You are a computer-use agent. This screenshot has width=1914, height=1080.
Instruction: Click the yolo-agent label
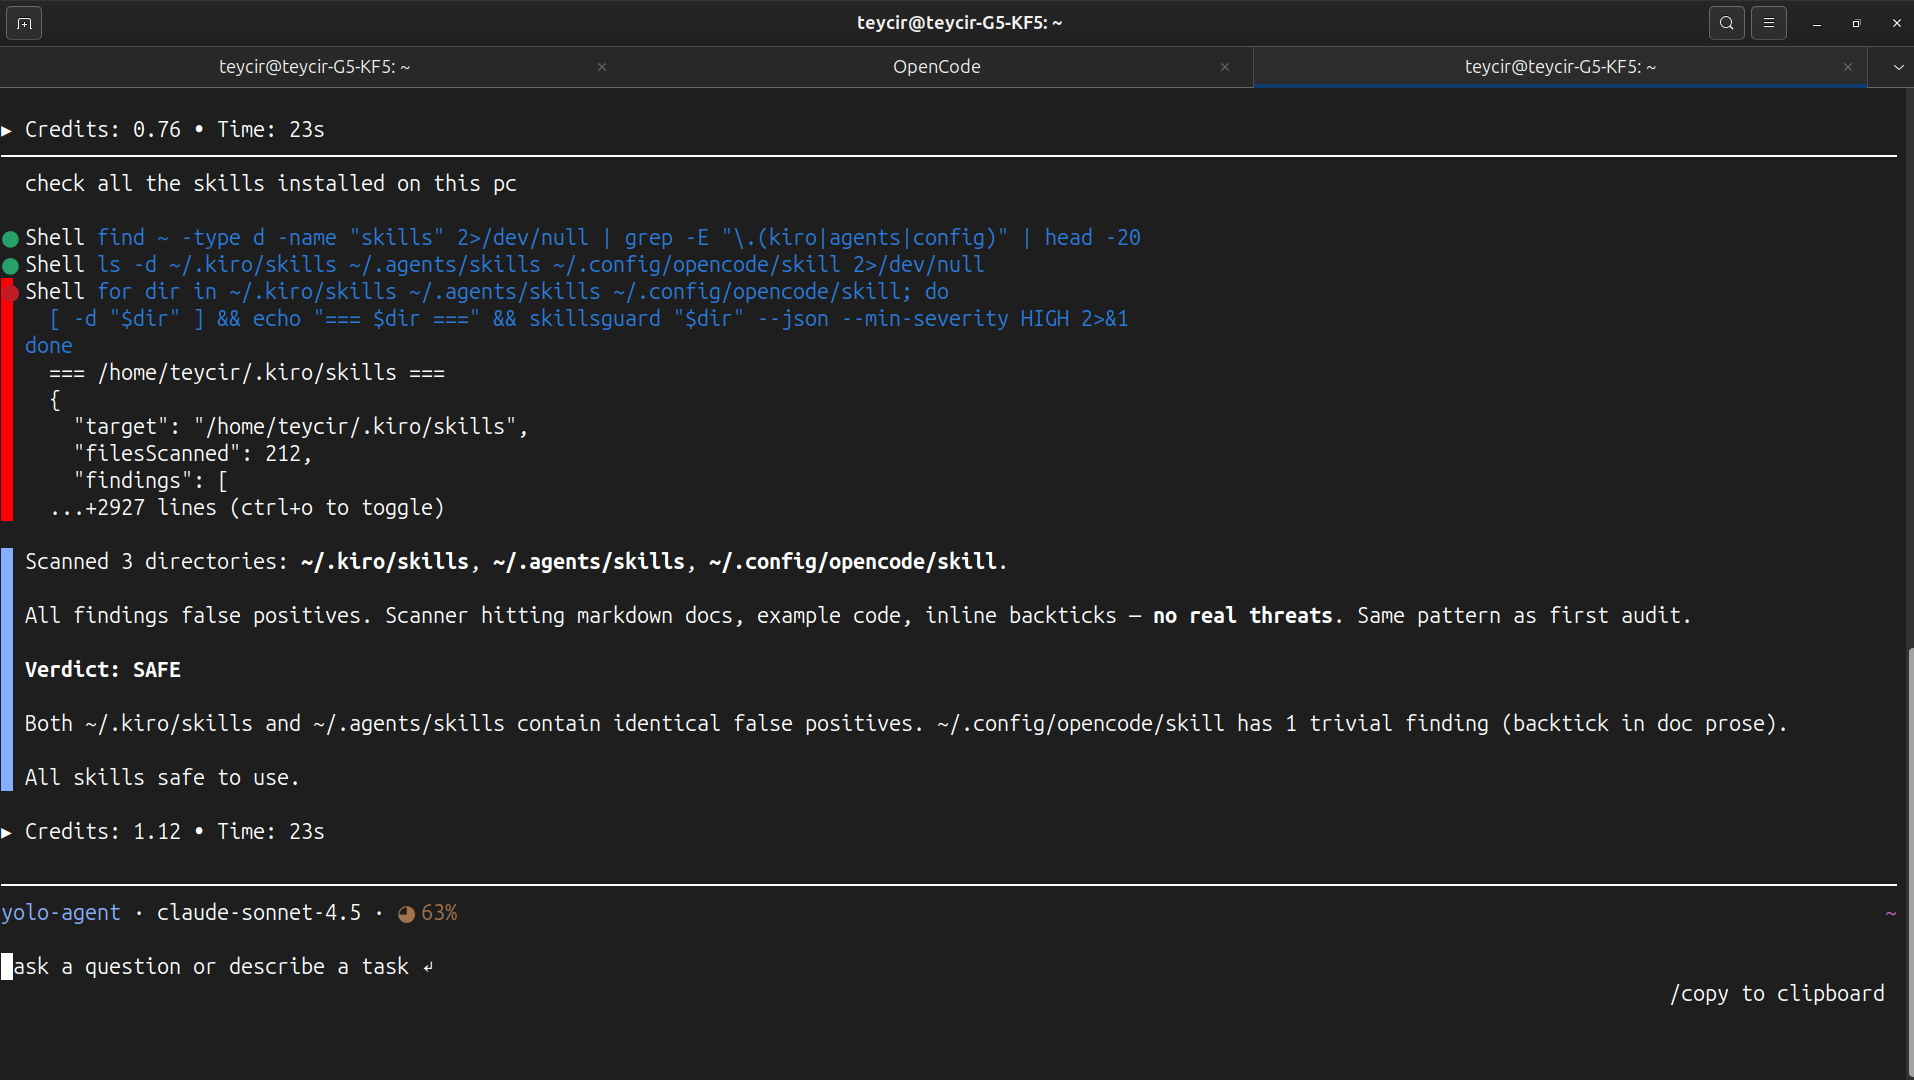click(61, 913)
